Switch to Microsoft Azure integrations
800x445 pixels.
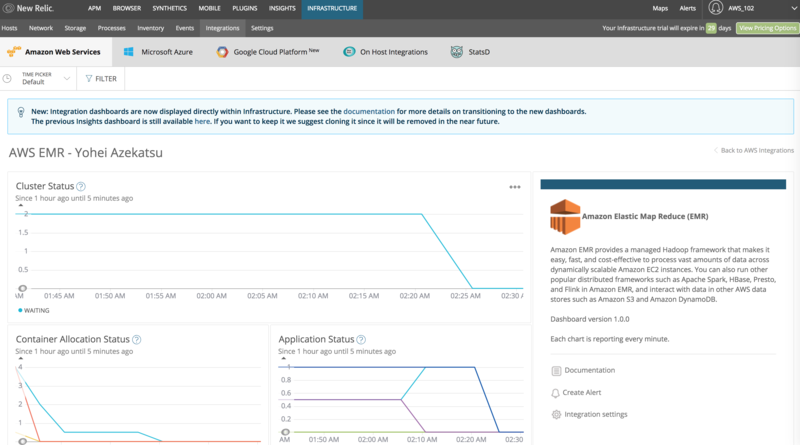coord(158,52)
